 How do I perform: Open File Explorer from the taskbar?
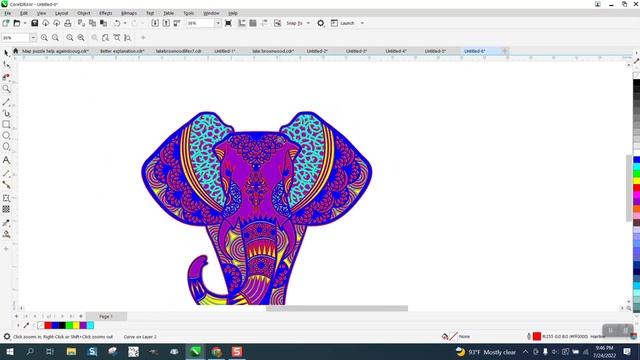(71, 351)
